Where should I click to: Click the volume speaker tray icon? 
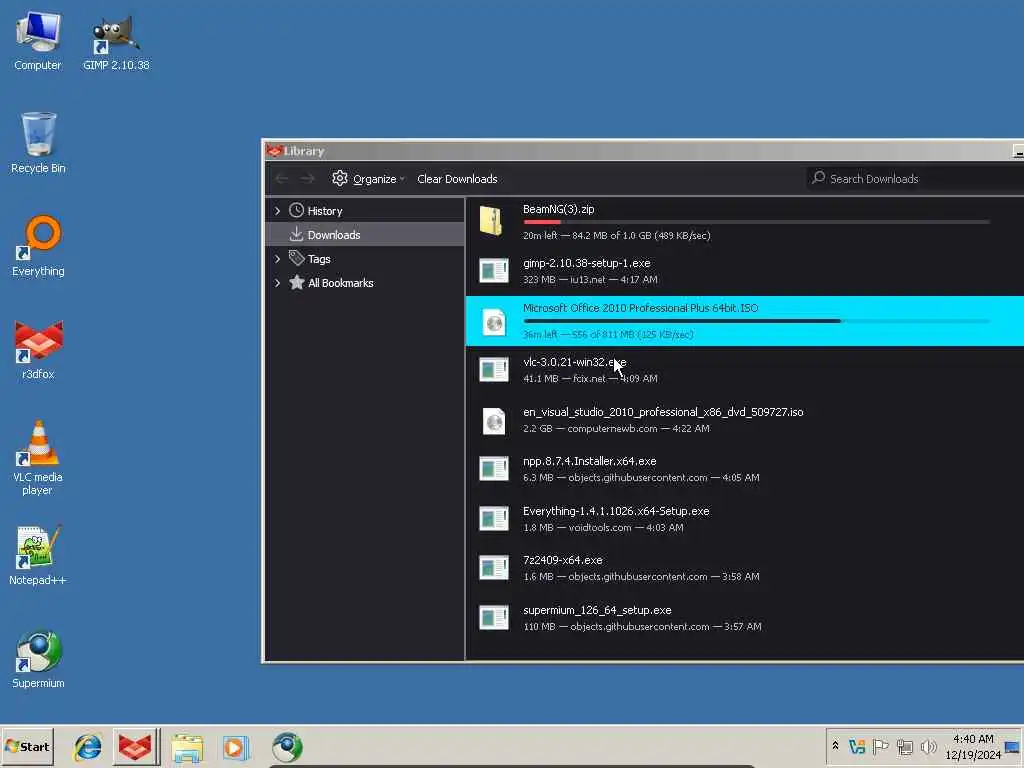928,746
